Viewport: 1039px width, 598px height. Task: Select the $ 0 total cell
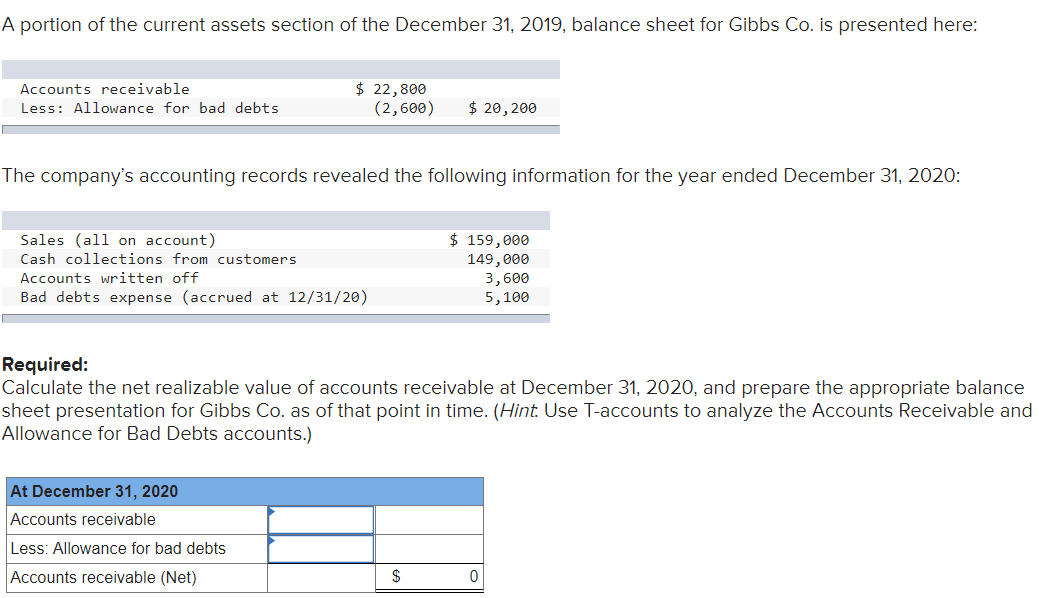(429, 577)
